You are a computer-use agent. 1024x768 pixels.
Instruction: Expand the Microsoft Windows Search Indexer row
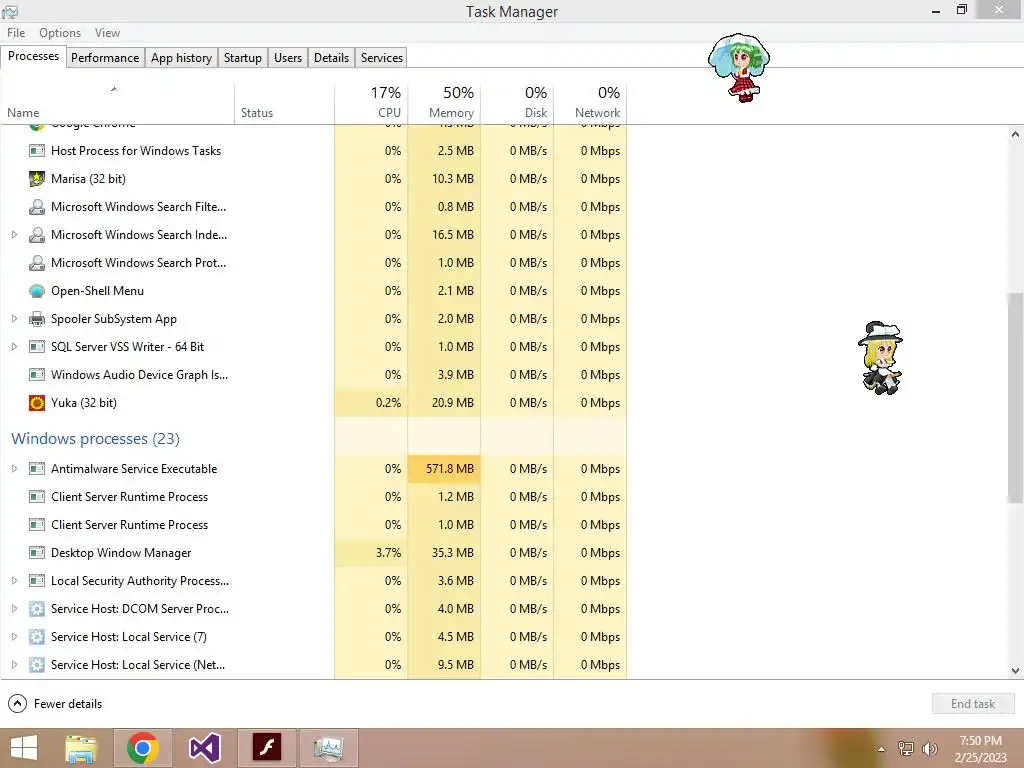tap(14, 234)
